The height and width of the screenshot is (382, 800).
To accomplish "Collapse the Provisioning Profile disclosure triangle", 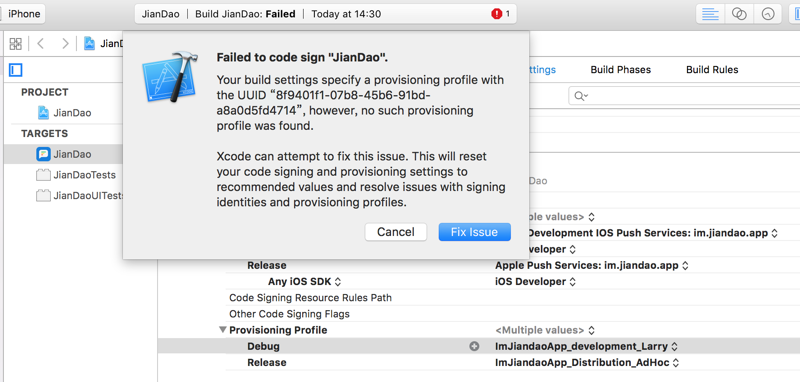I will [222, 330].
